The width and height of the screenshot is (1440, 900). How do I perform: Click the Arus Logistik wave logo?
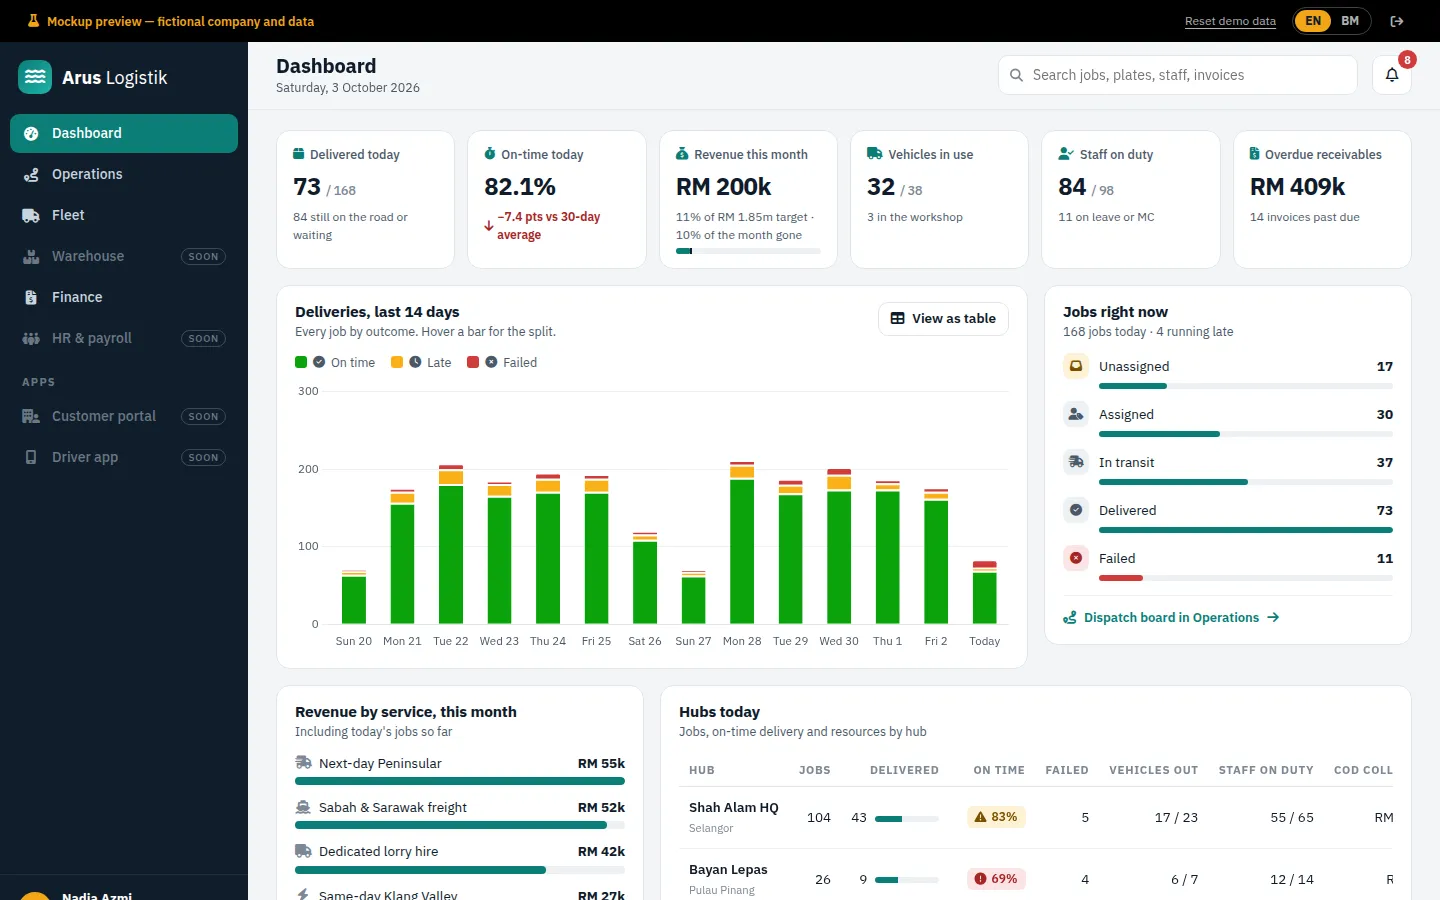tap(35, 77)
